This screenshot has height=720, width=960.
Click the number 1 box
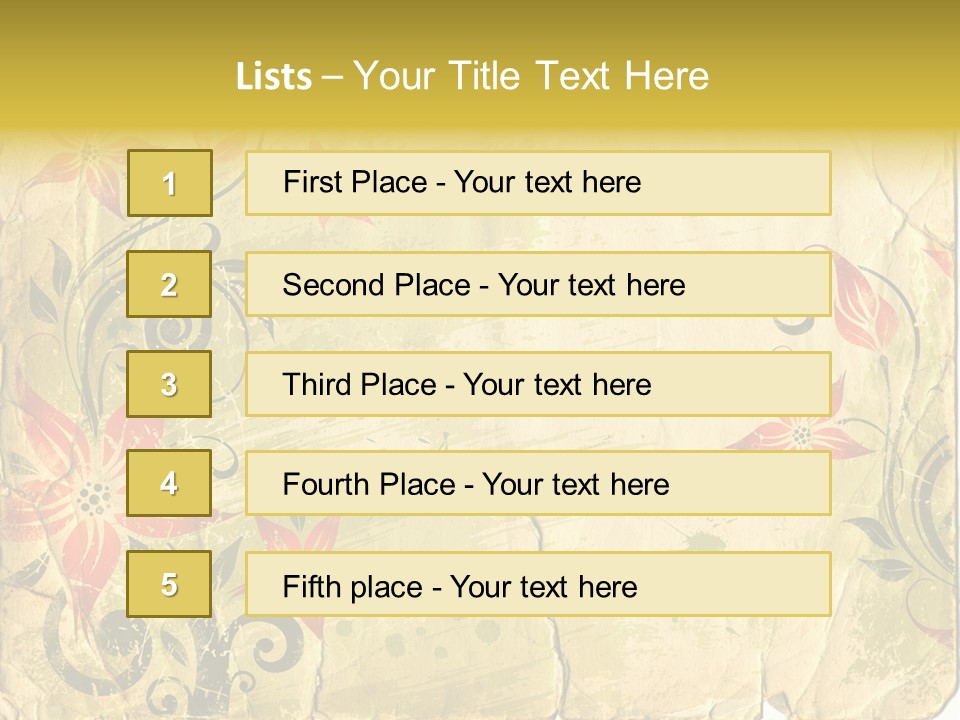170,183
